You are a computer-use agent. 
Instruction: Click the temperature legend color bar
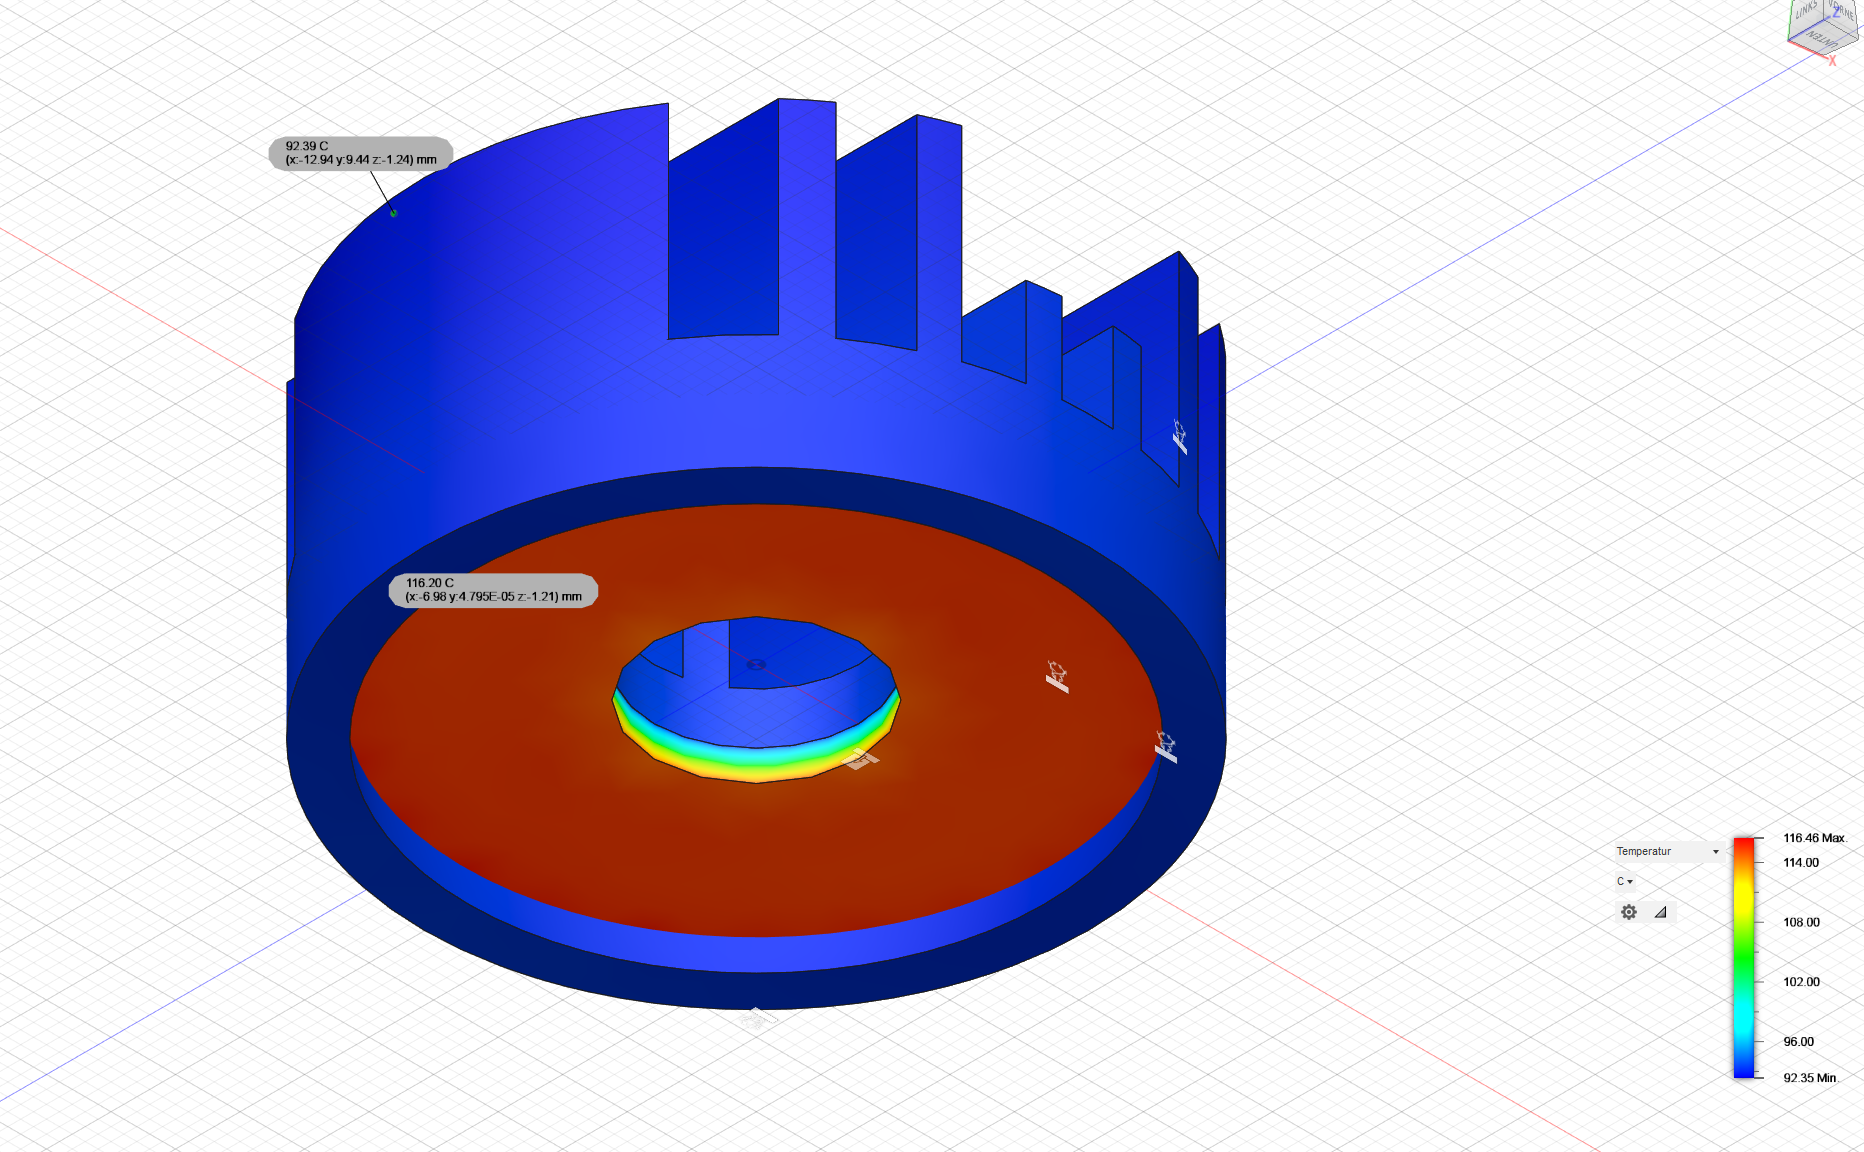1743,957
